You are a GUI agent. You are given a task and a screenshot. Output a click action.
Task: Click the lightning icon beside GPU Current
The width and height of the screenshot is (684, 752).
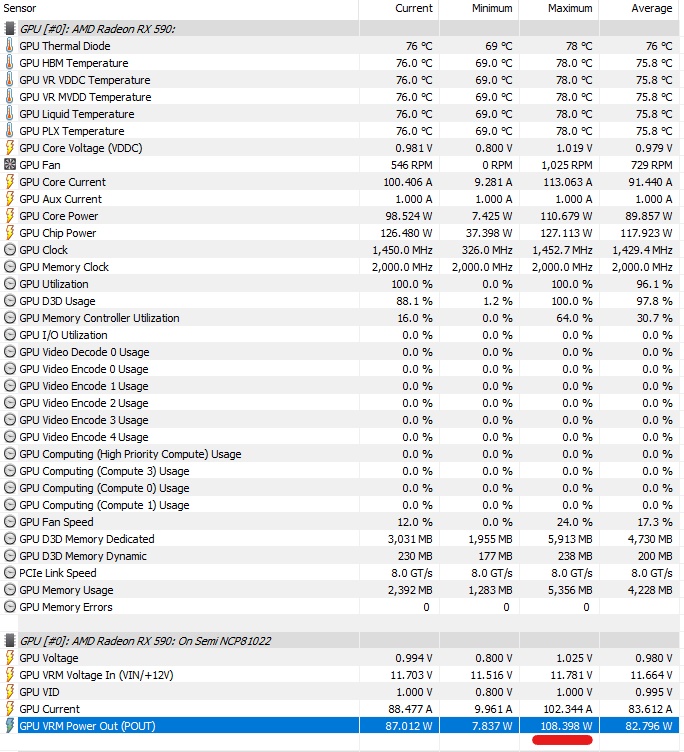coord(10,709)
